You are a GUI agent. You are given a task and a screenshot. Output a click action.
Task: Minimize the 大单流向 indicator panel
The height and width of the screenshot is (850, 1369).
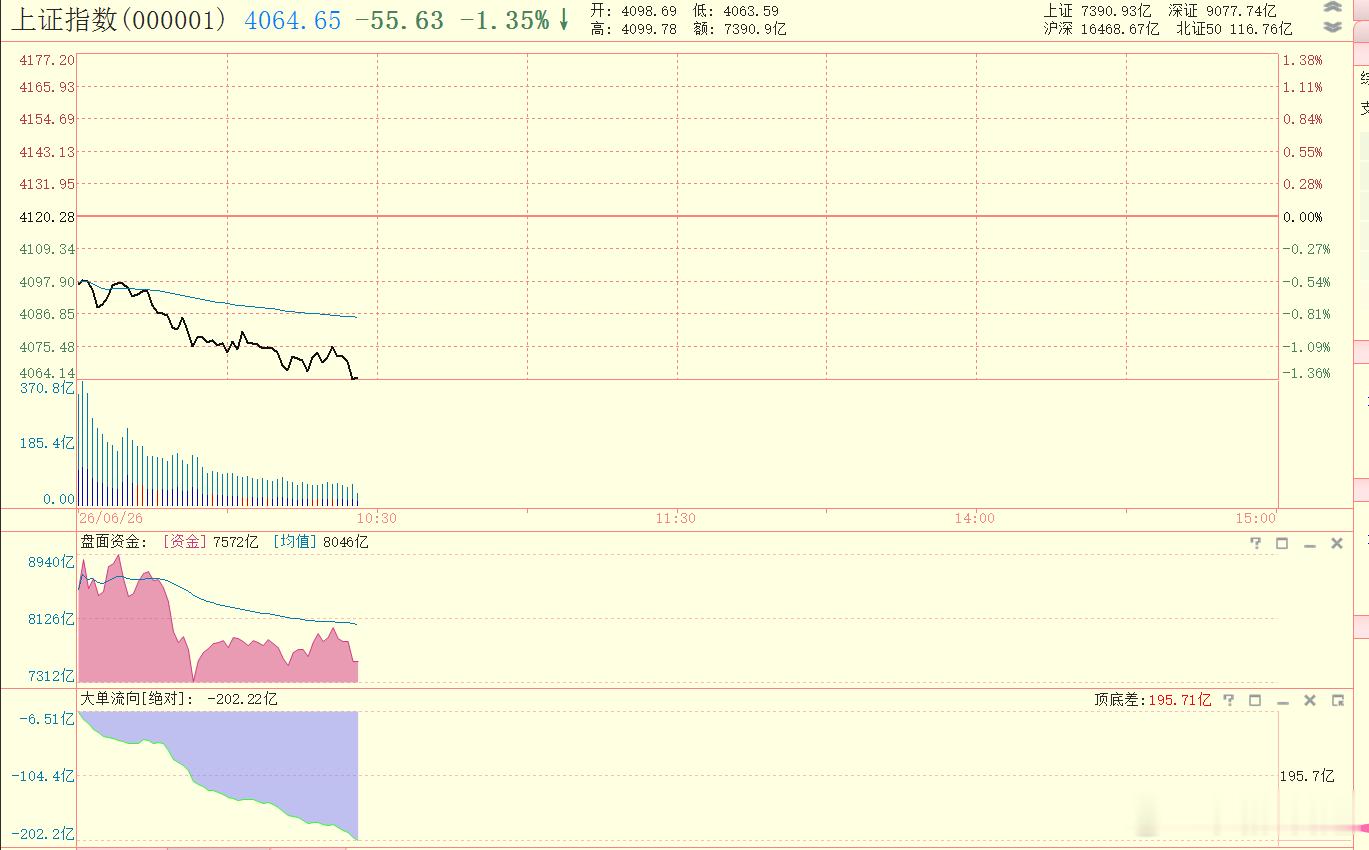click(1283, 701)
